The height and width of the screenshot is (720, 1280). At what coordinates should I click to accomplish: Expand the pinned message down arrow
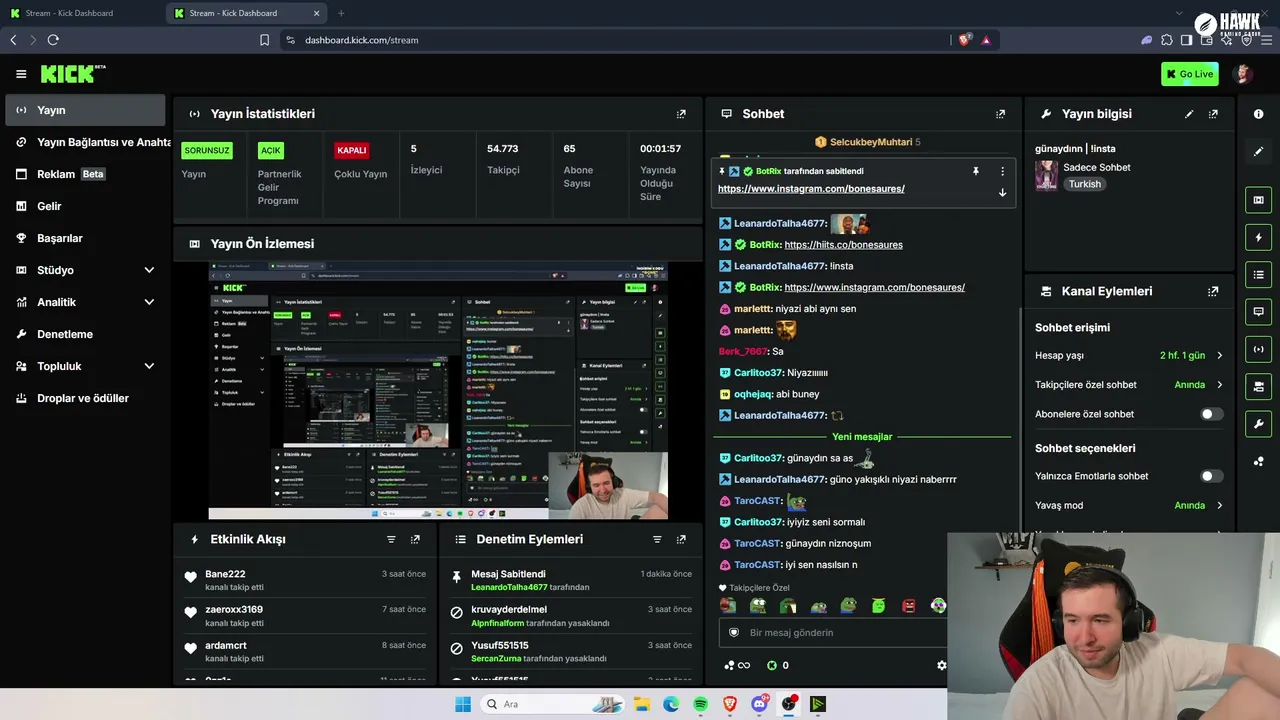(1002, 192)
